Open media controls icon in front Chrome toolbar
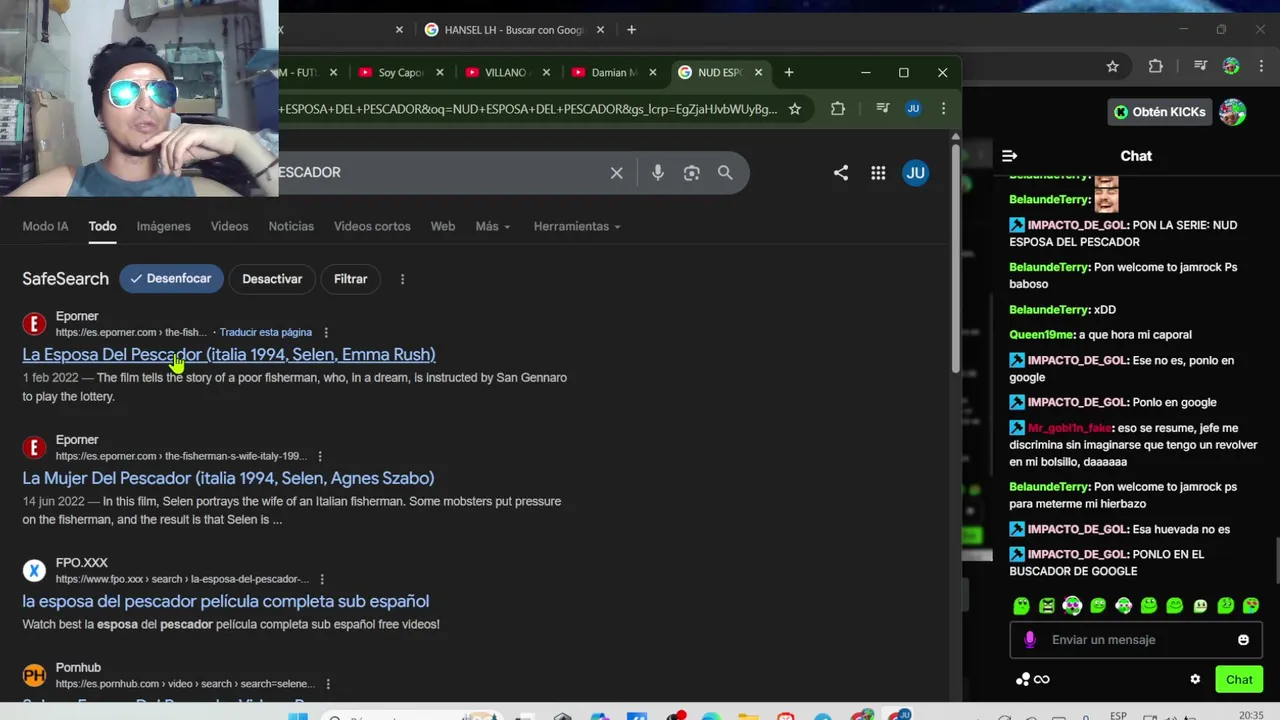This screenshot has height=720, width=1280. tap(882, 109)
